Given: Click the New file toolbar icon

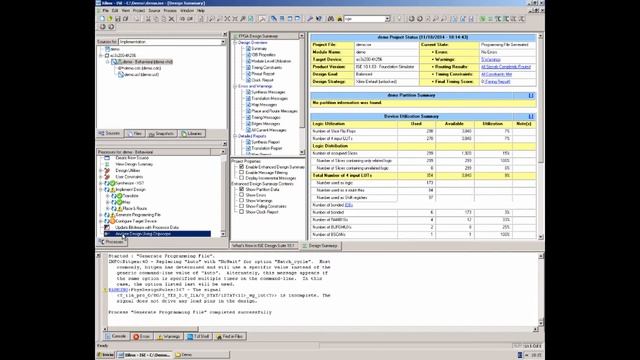Looking at the screenshot, I should (102, 19).
